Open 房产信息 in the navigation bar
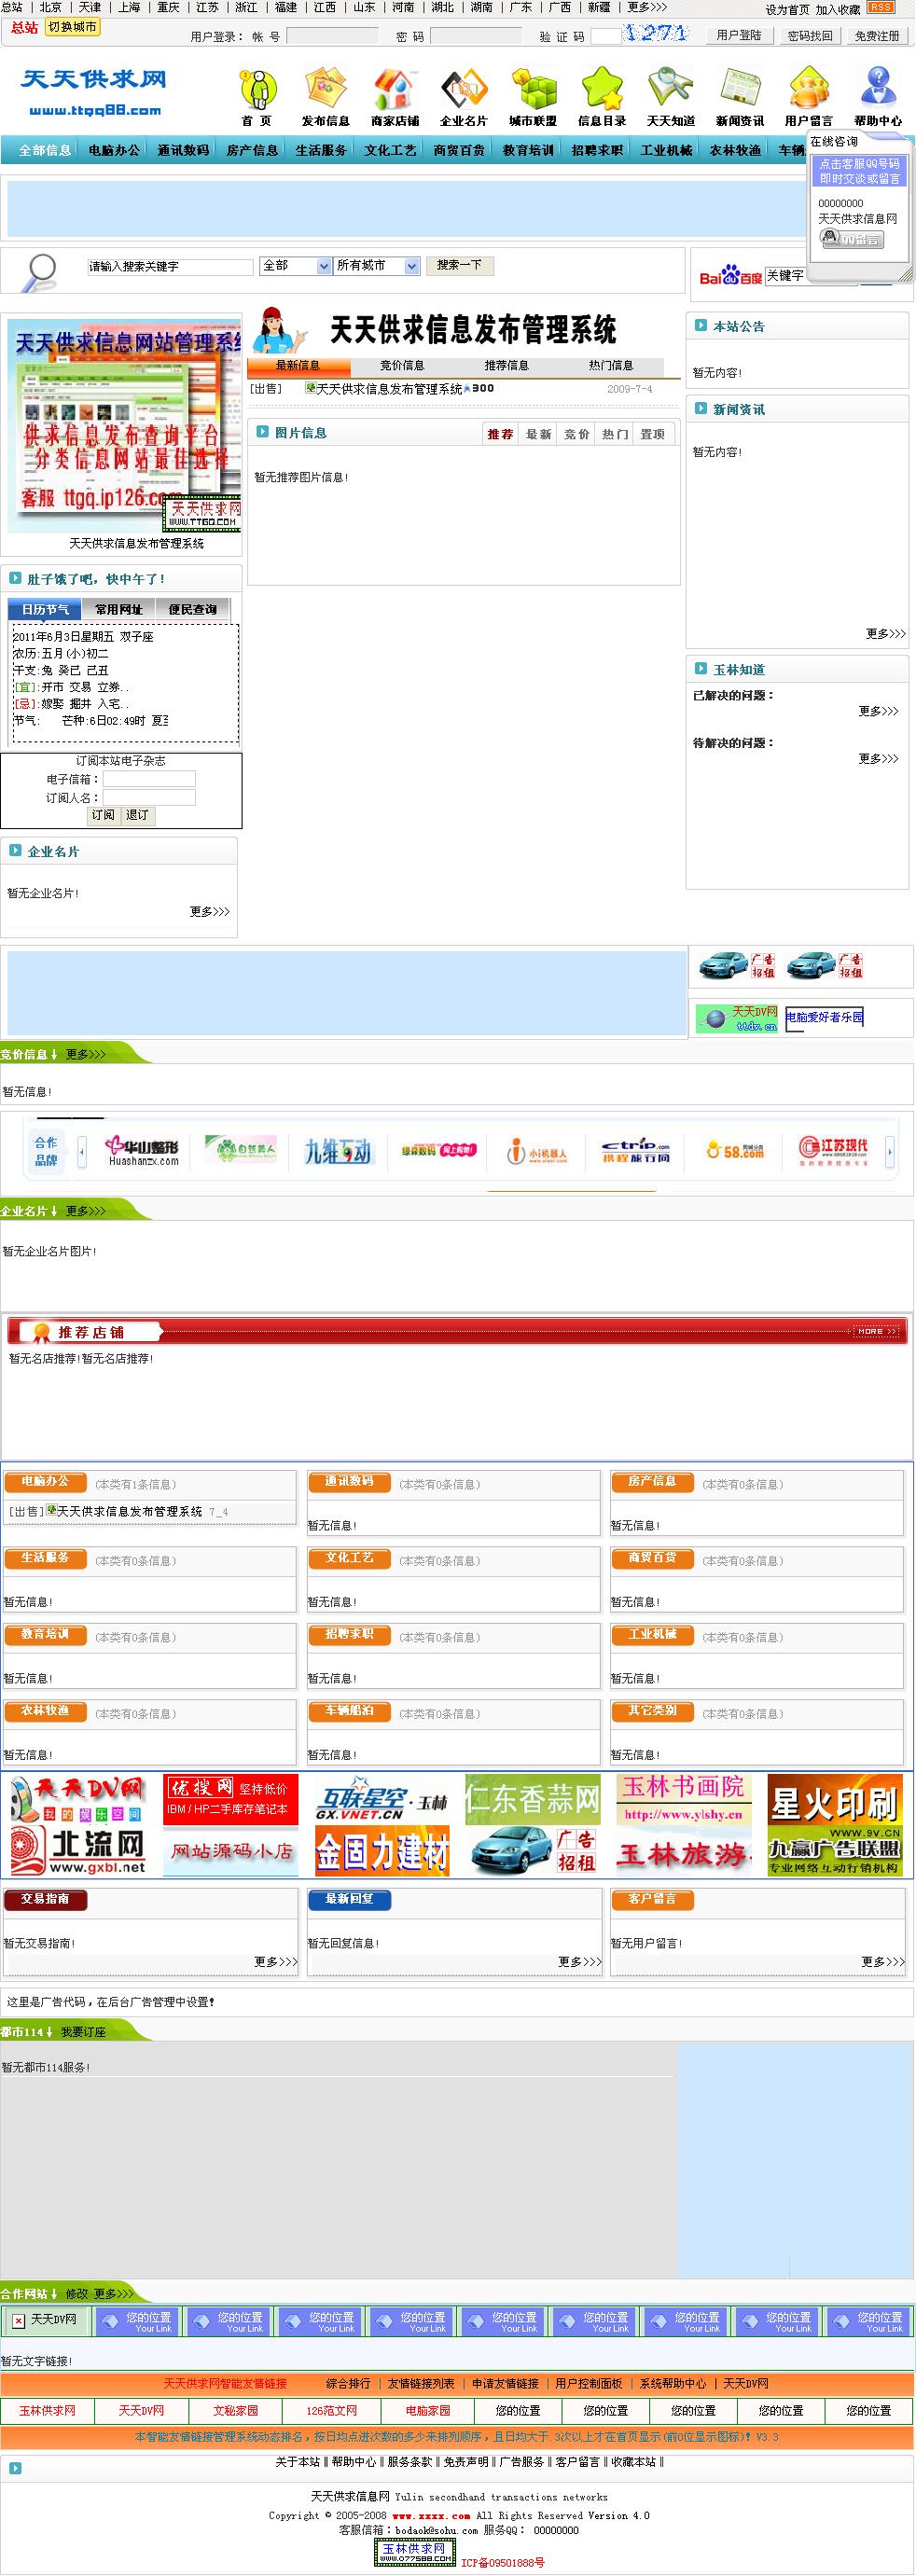Image resolution: width=916 pixels, height=2576 pixels. [x=252, y=150]
